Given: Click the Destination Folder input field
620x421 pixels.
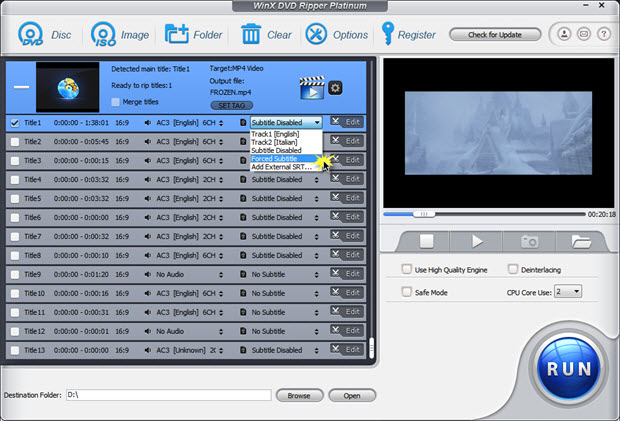Looking at the screenshot, I should (168, 395).
